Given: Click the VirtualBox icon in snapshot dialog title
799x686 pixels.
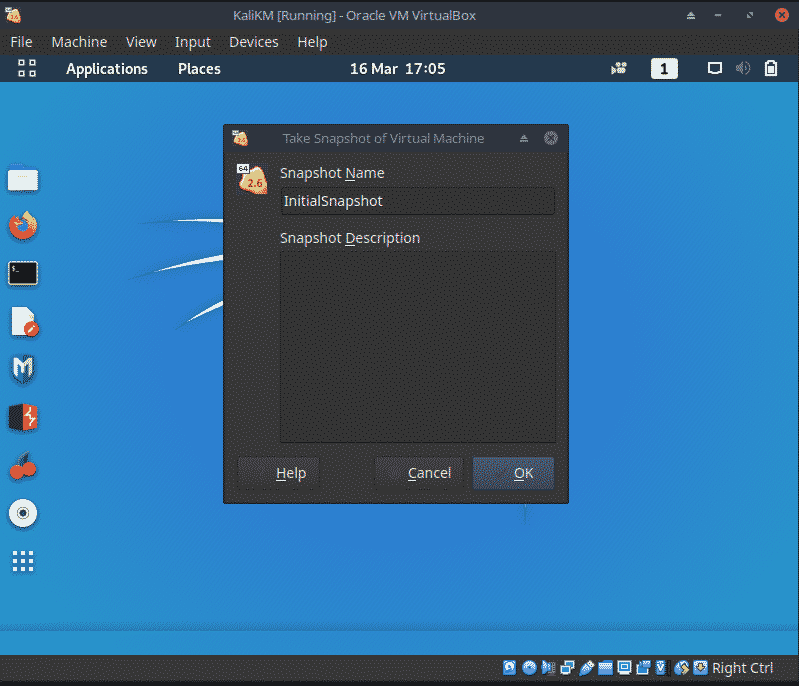Looking at the screenshot, I should coord(240,138).
